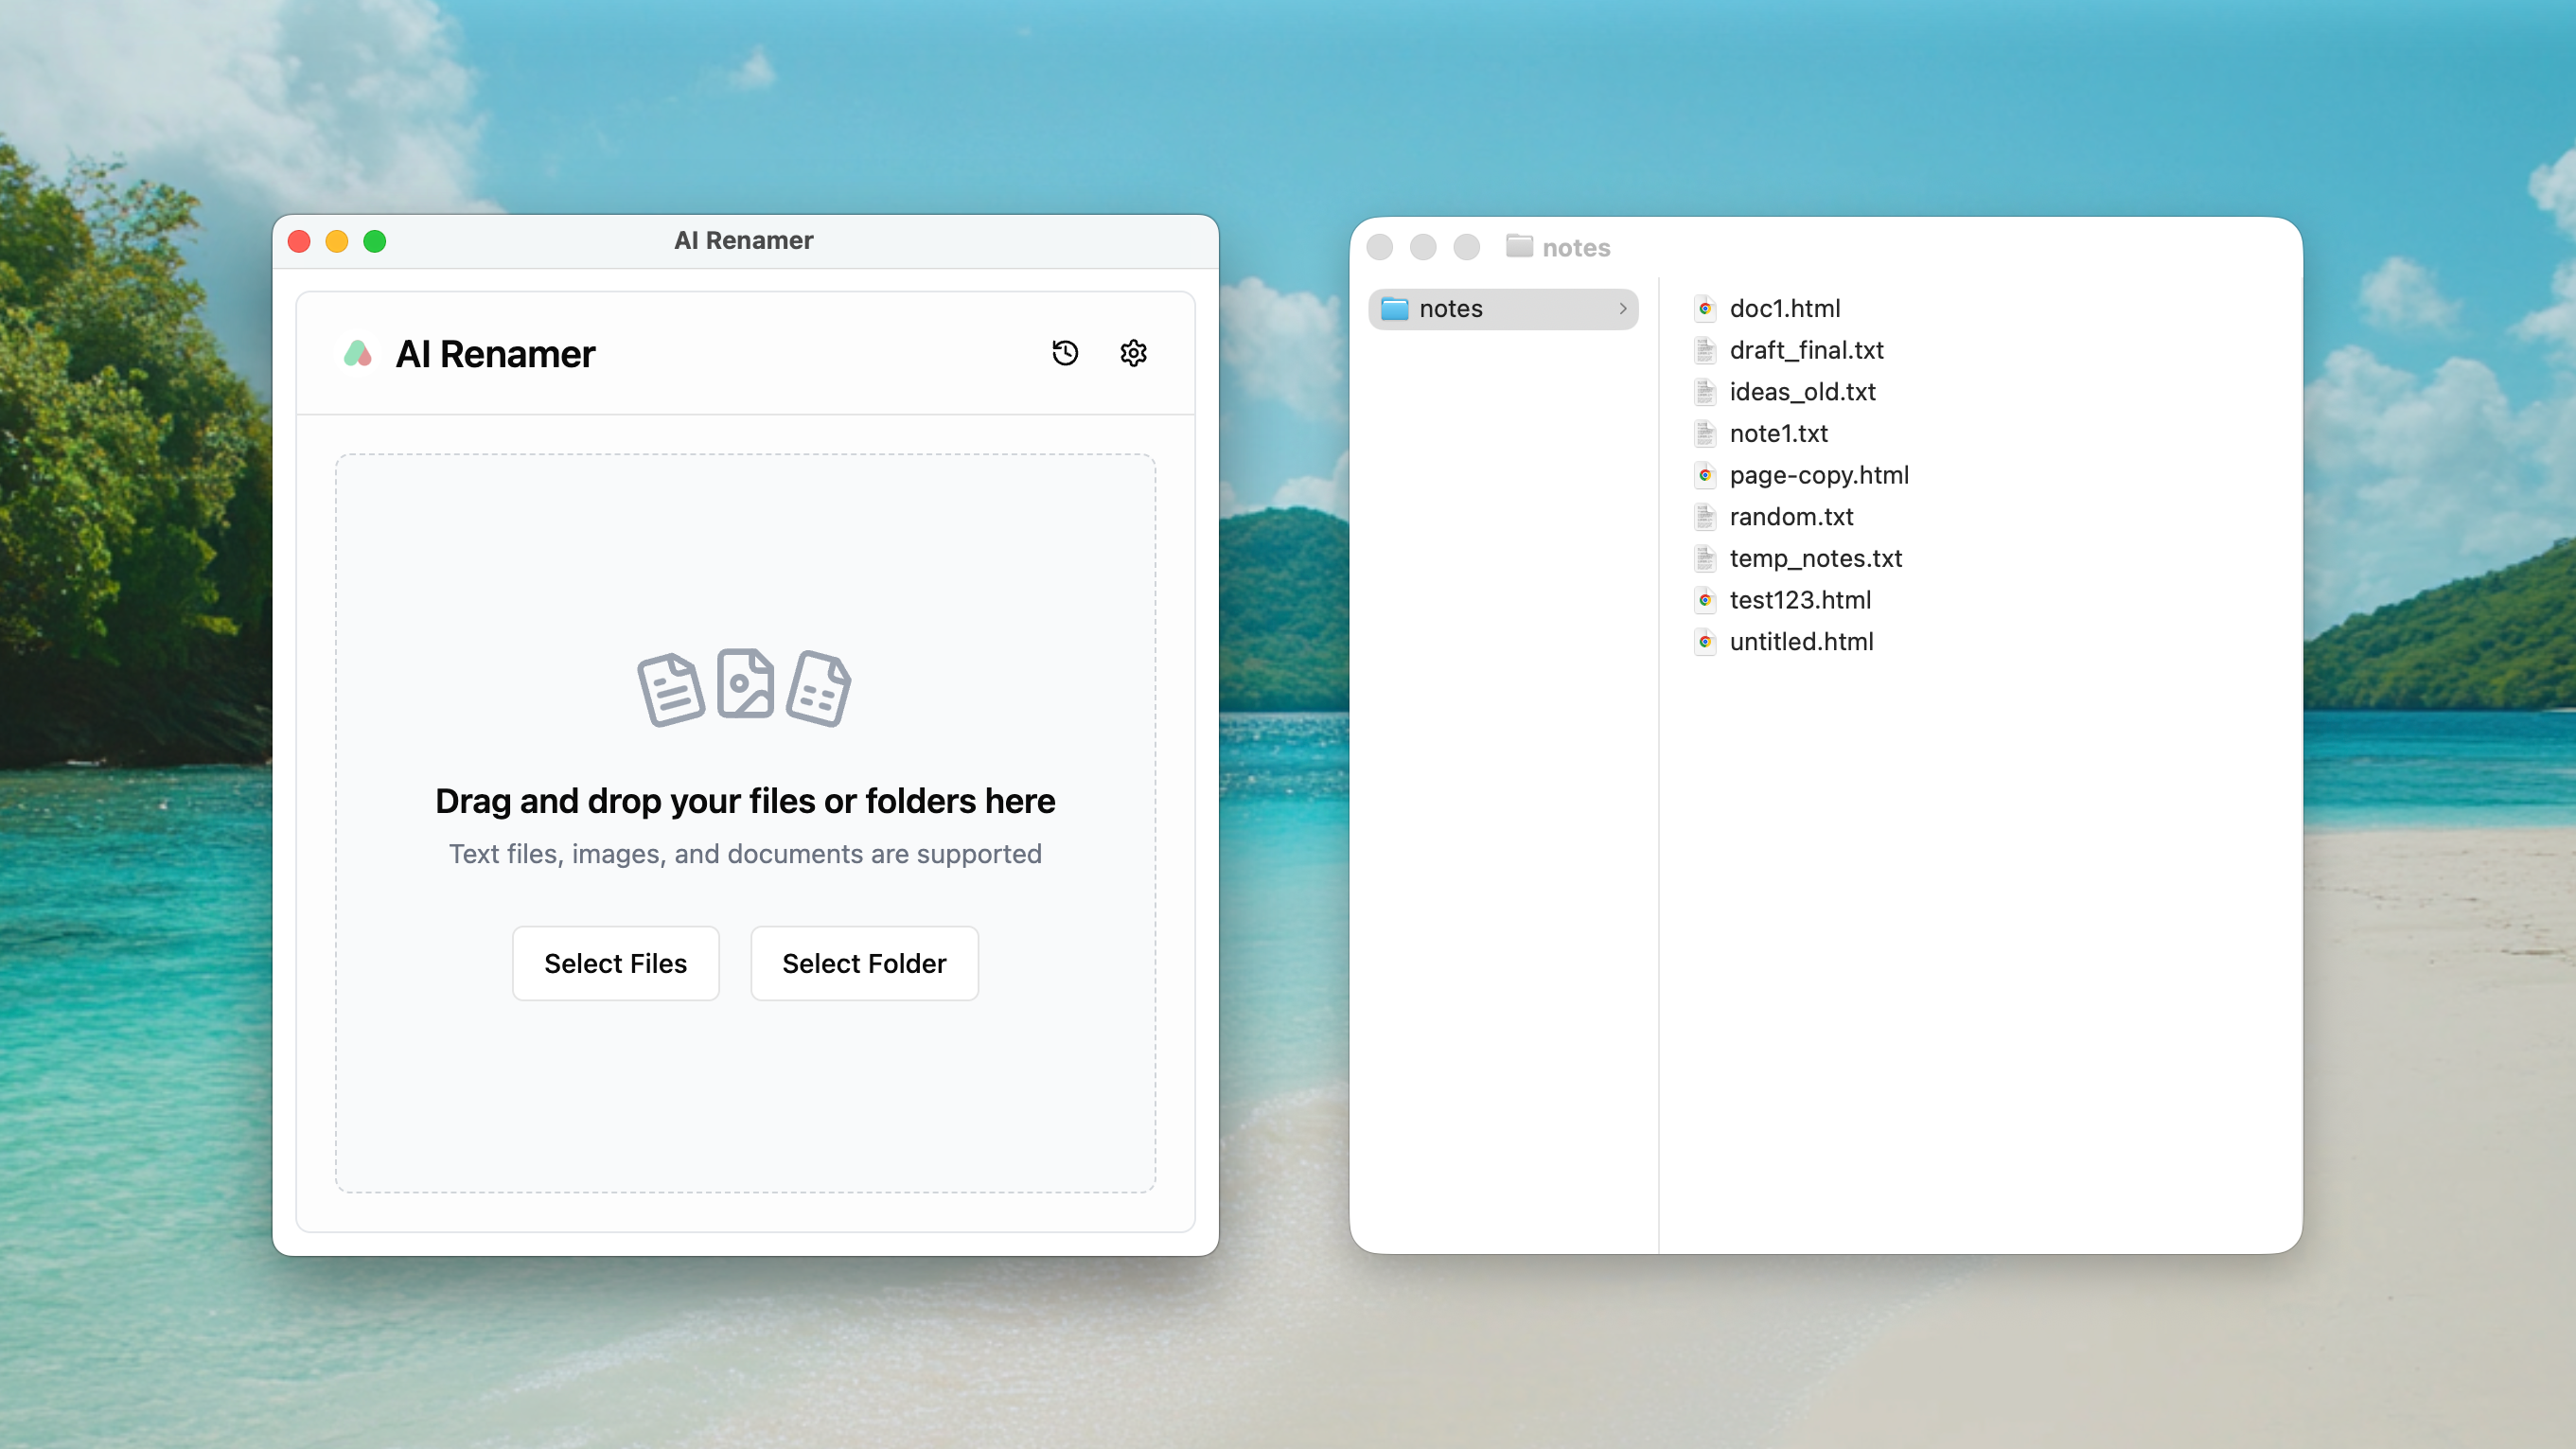
Task: Select the random.txt file
Action: (1791, 517)
